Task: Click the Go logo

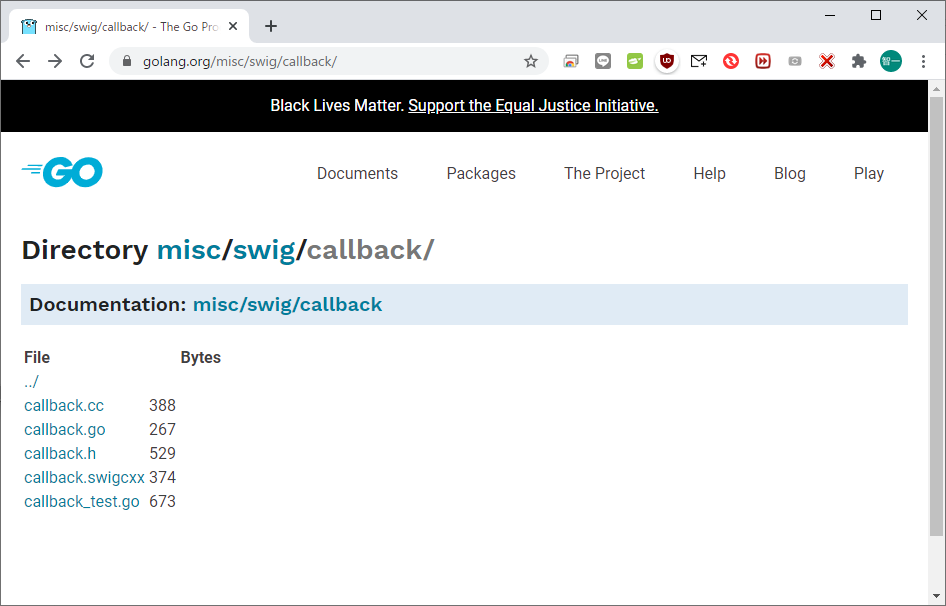Action: tap(62, 173)
